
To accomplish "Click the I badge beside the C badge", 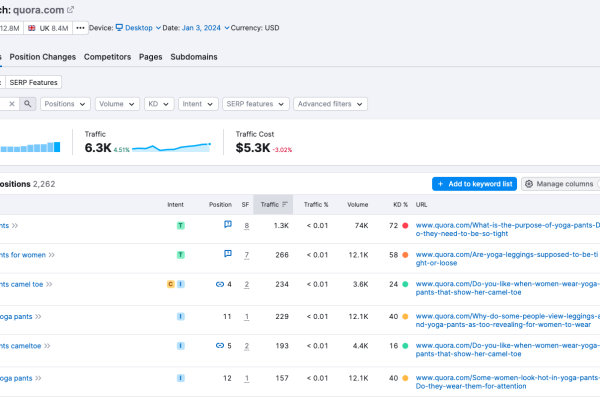I will [x=181, y=284].
